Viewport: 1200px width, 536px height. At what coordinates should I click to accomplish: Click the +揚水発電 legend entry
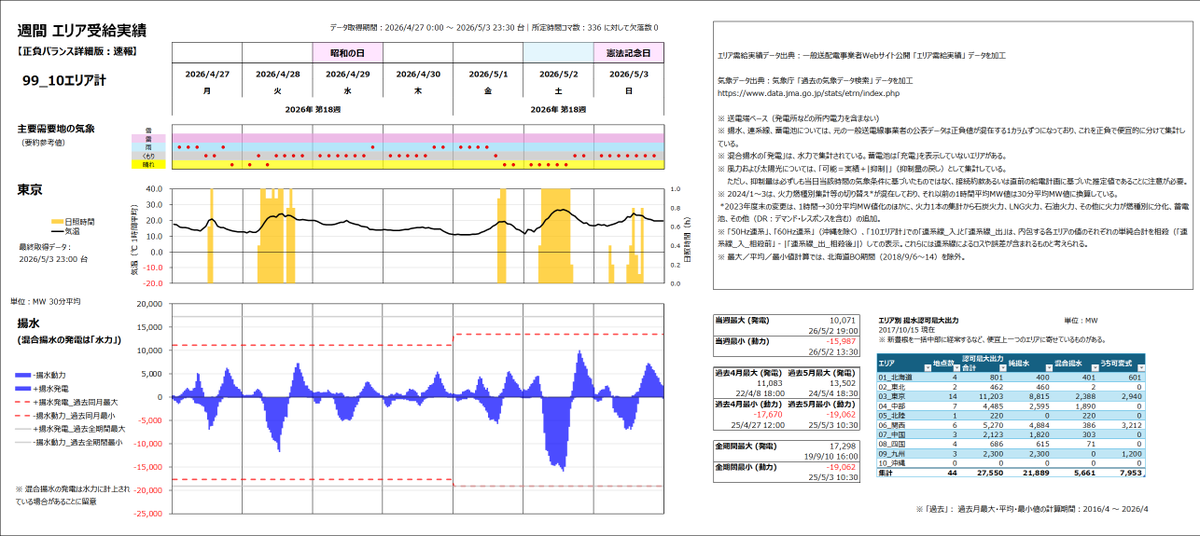[x=42, y=389]
